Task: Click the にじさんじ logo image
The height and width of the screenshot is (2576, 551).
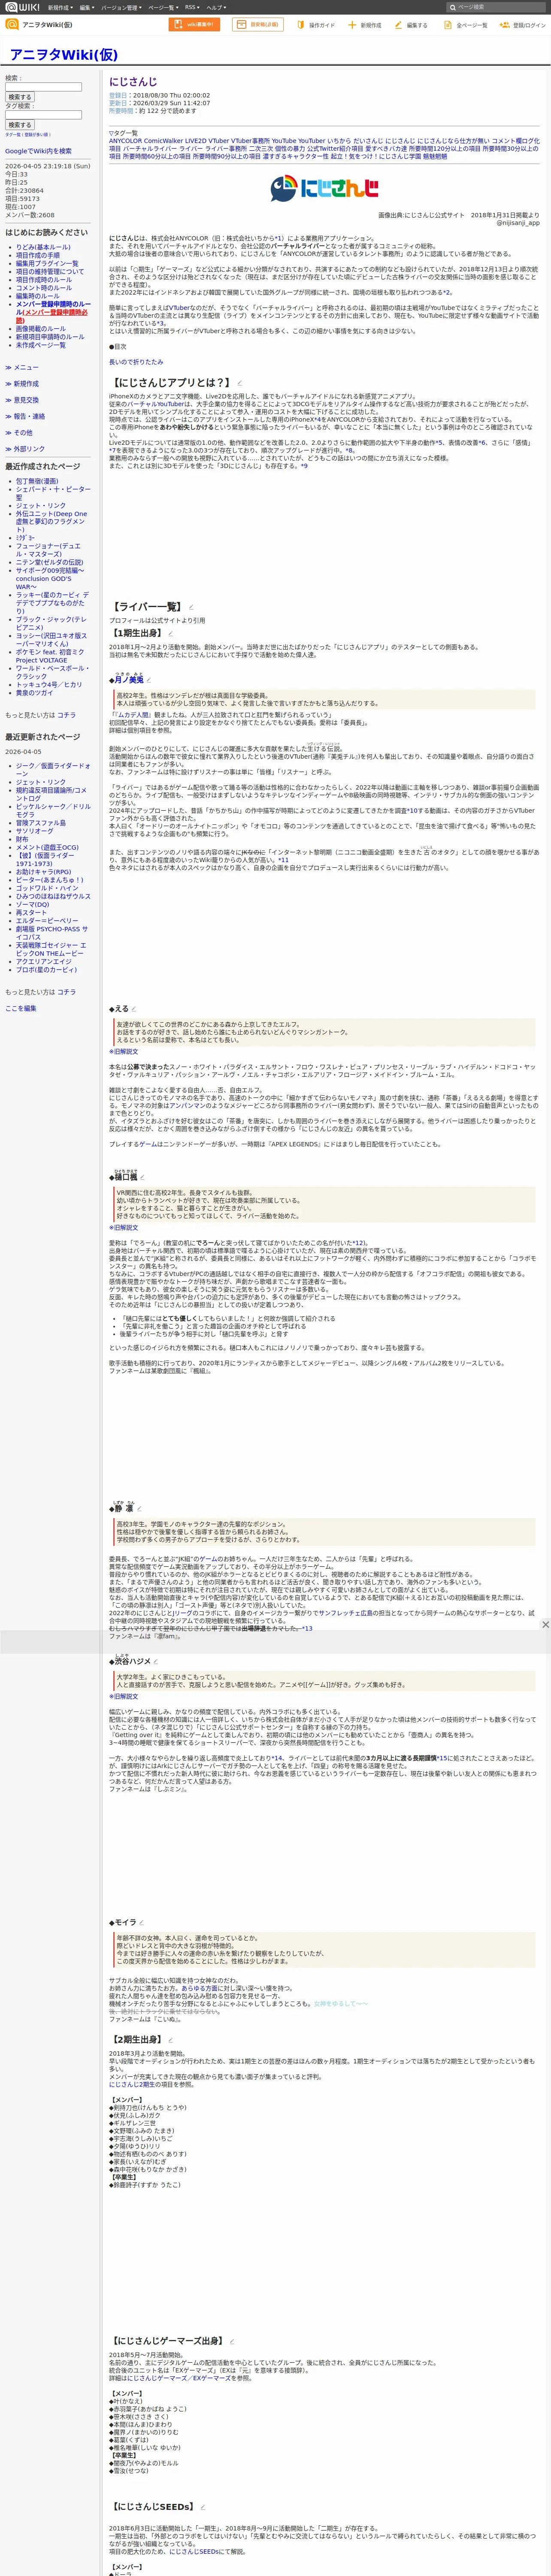Action: pos(324,187)
